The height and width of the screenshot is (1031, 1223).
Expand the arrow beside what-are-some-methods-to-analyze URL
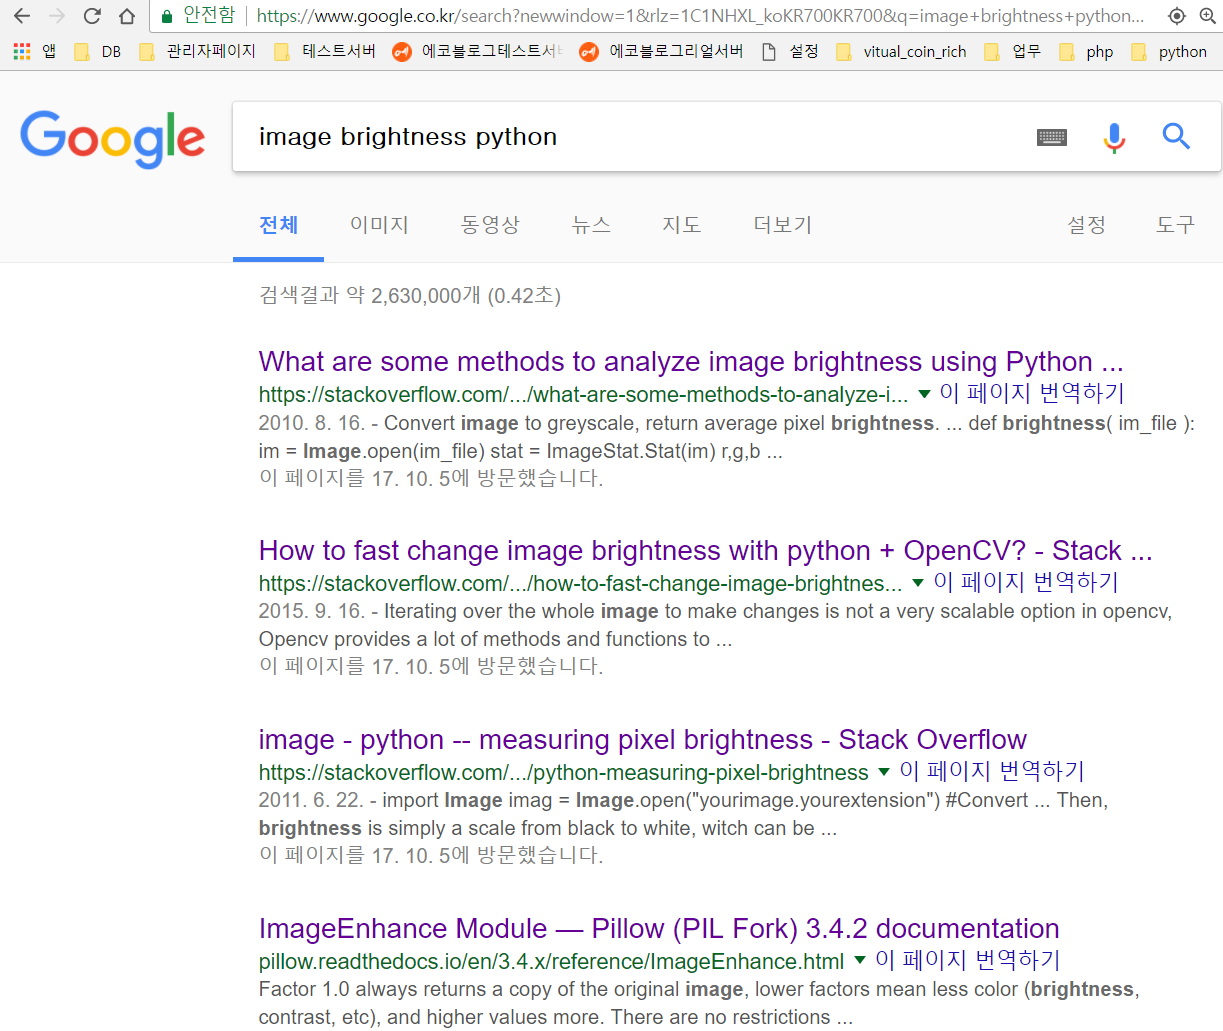924,394
